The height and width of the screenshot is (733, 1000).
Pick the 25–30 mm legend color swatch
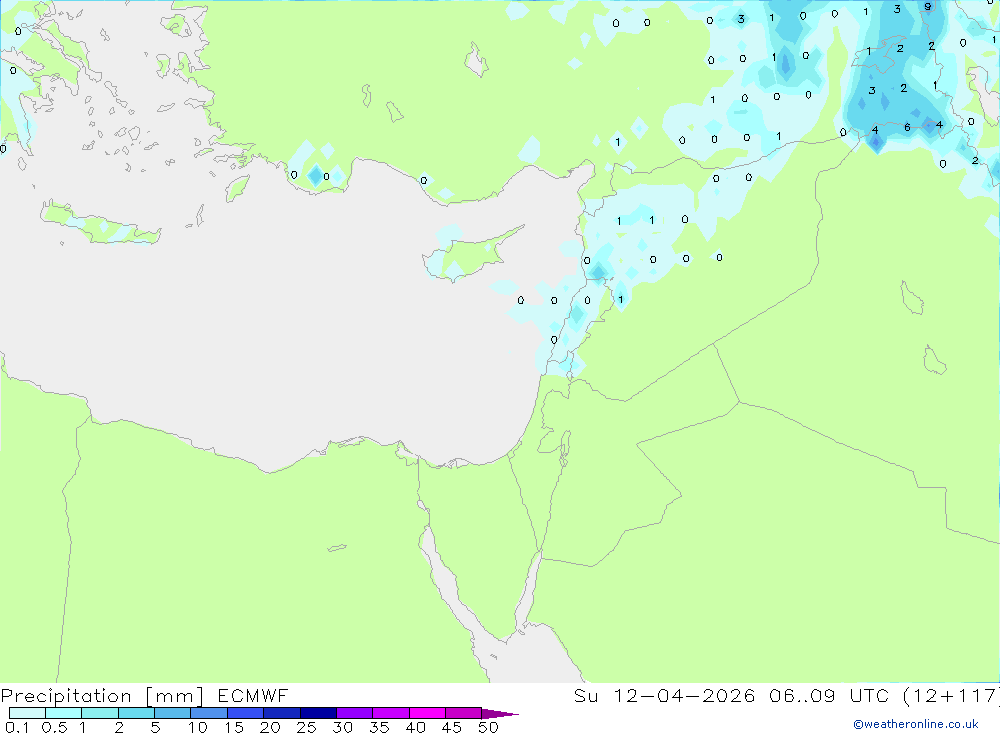coord(318,713)
